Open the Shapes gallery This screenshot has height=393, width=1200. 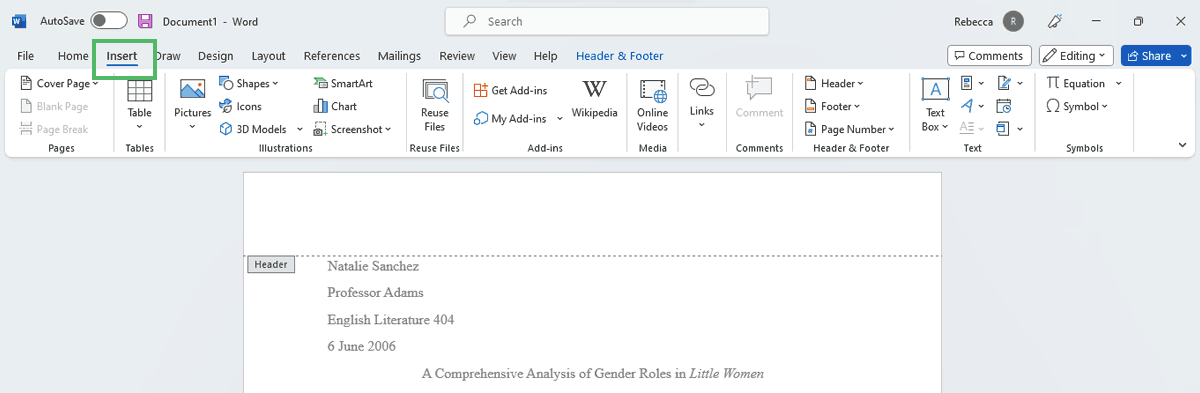click(250, 84)
